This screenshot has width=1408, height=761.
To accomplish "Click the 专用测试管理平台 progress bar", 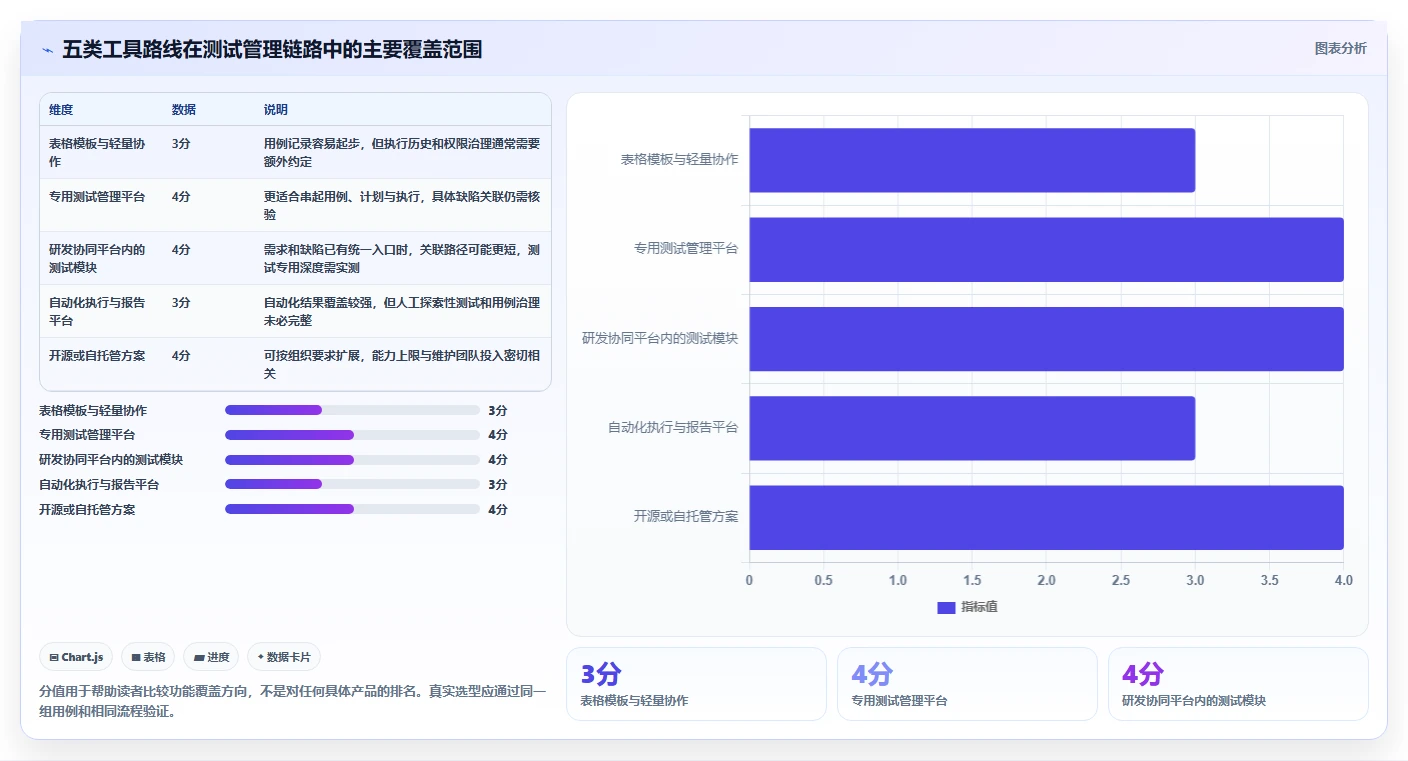I will pos(352,435).
